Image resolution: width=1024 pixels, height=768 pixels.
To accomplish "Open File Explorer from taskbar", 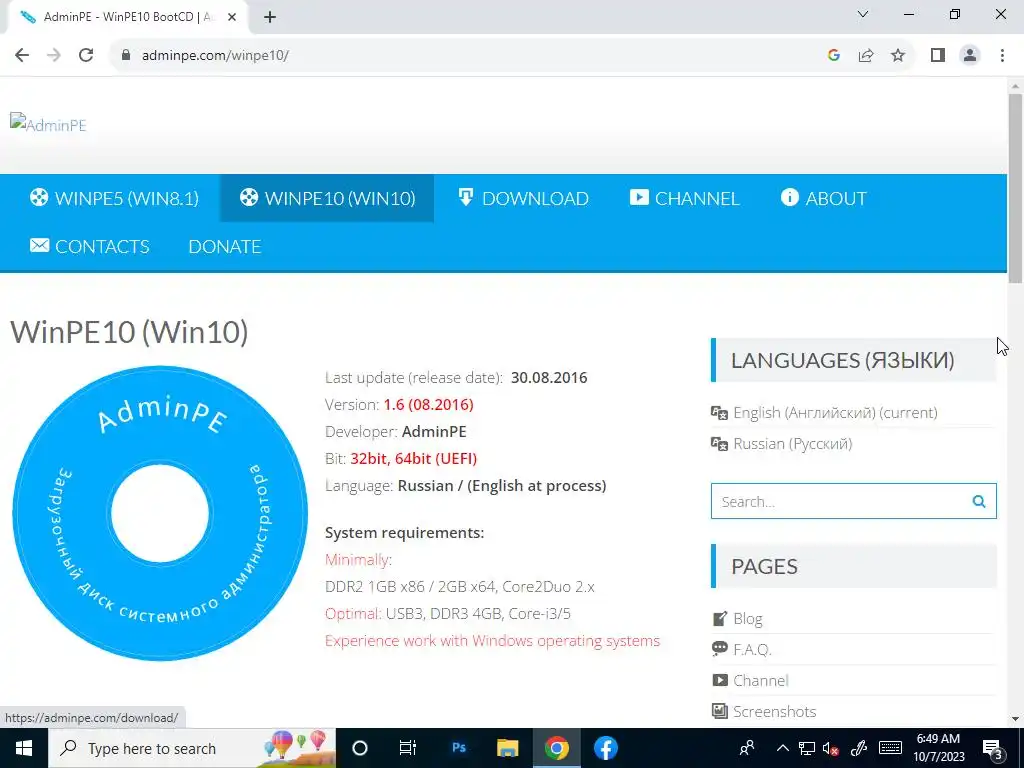I will point(507,748).
